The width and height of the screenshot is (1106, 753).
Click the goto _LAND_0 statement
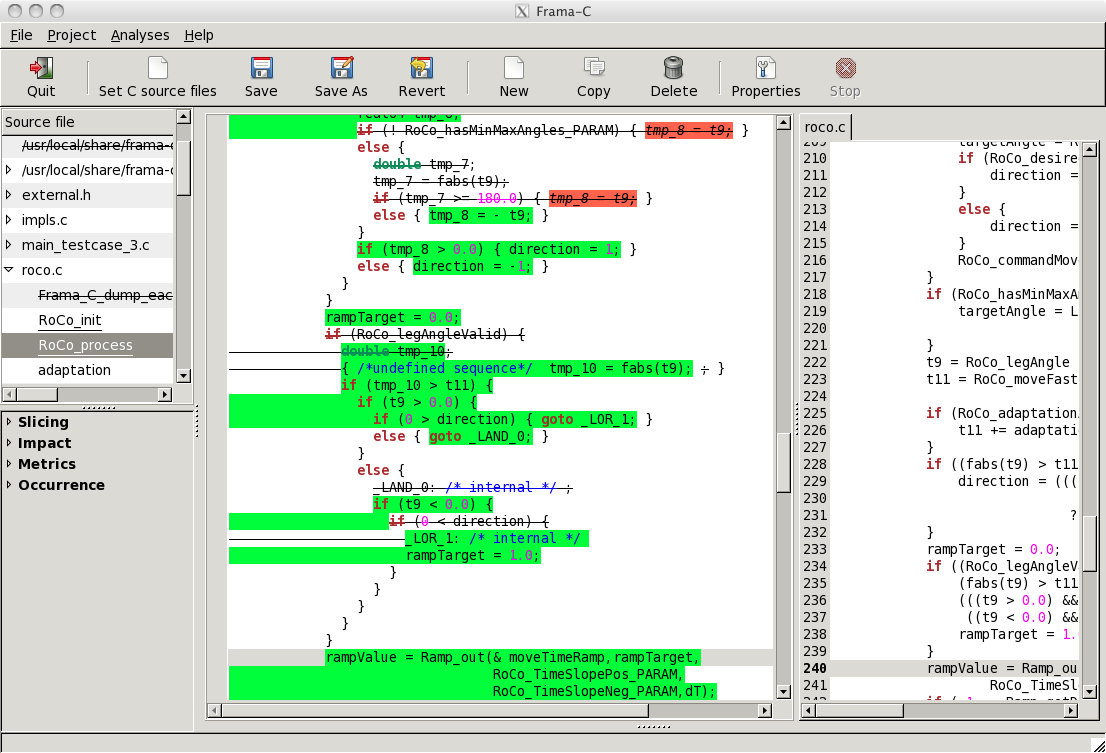[480, 436]
